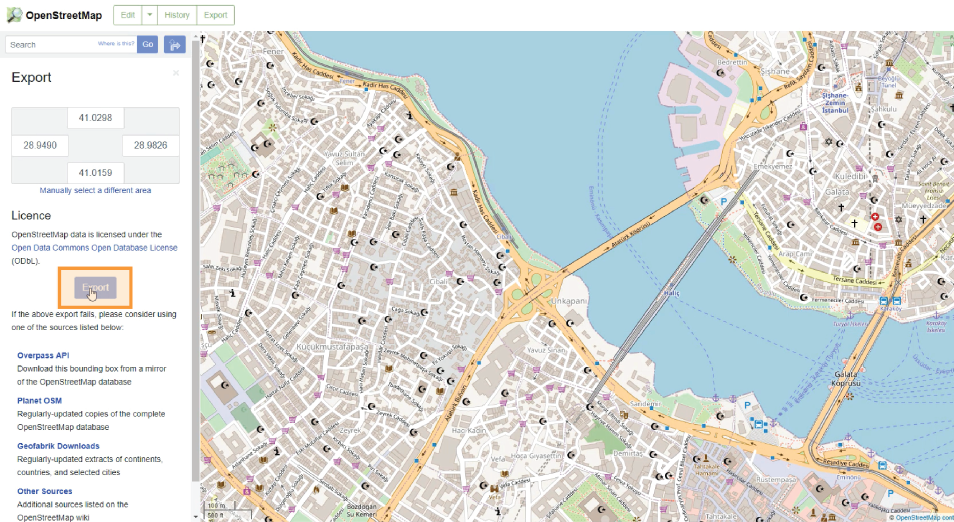This screenshot has height=522, width=954.
Task: Click the south latitude field 41.0159
Action: coord(96,173)
